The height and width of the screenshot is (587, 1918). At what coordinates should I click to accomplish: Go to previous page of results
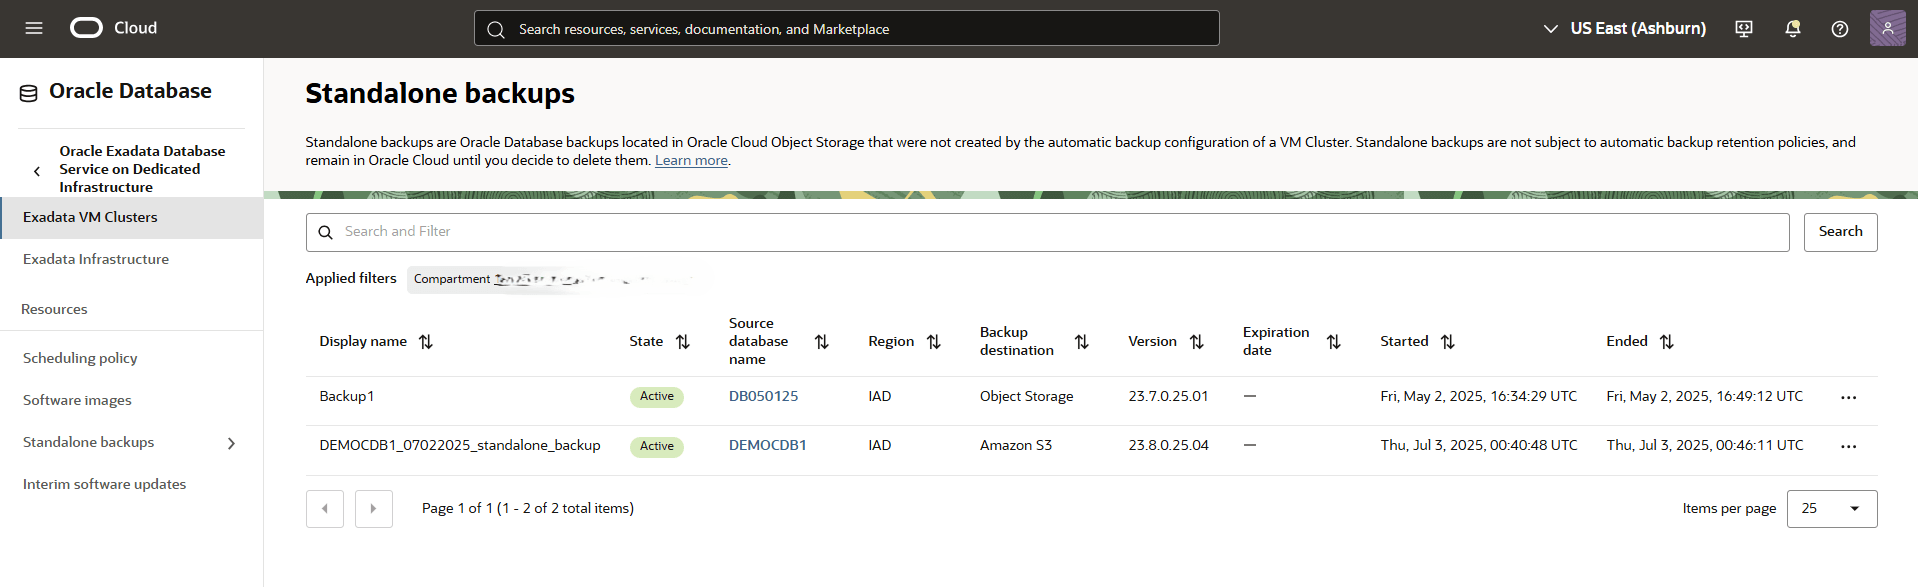point(325,509)
